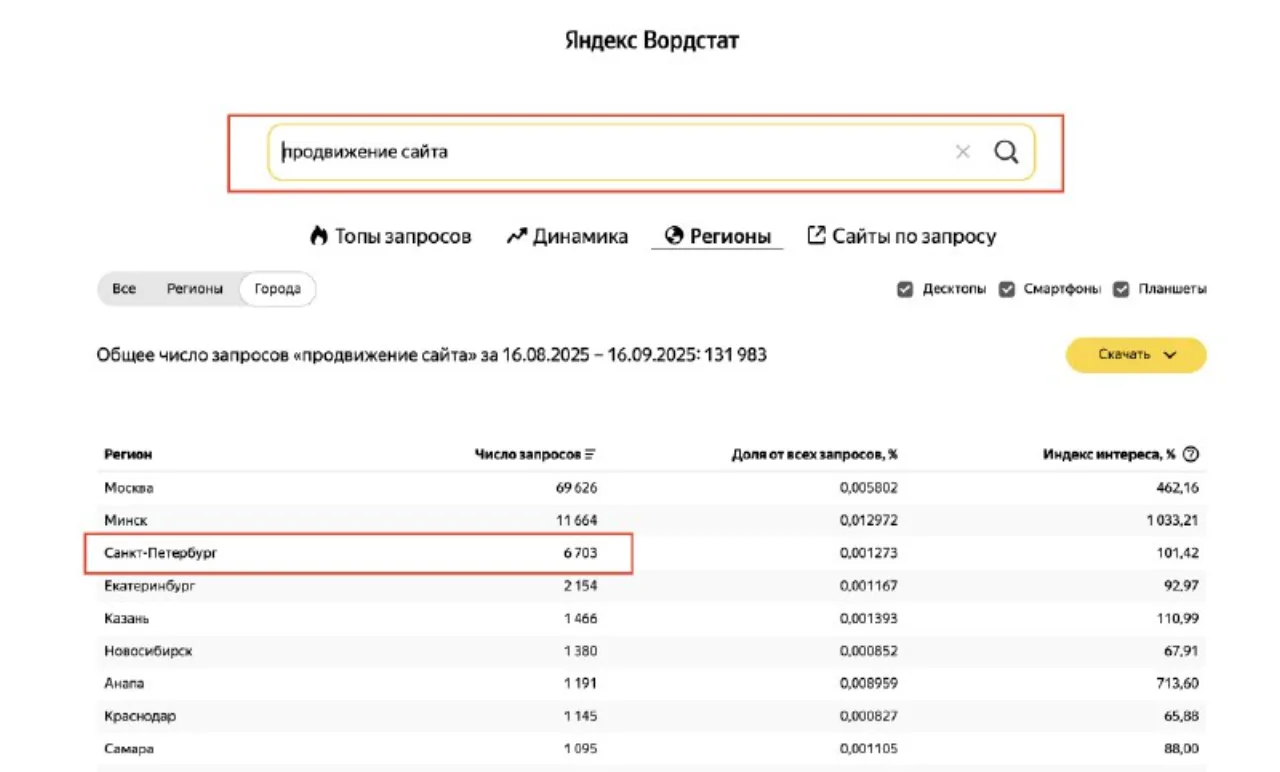Click the Екатеринбург row name

click(x=149, y=586)
